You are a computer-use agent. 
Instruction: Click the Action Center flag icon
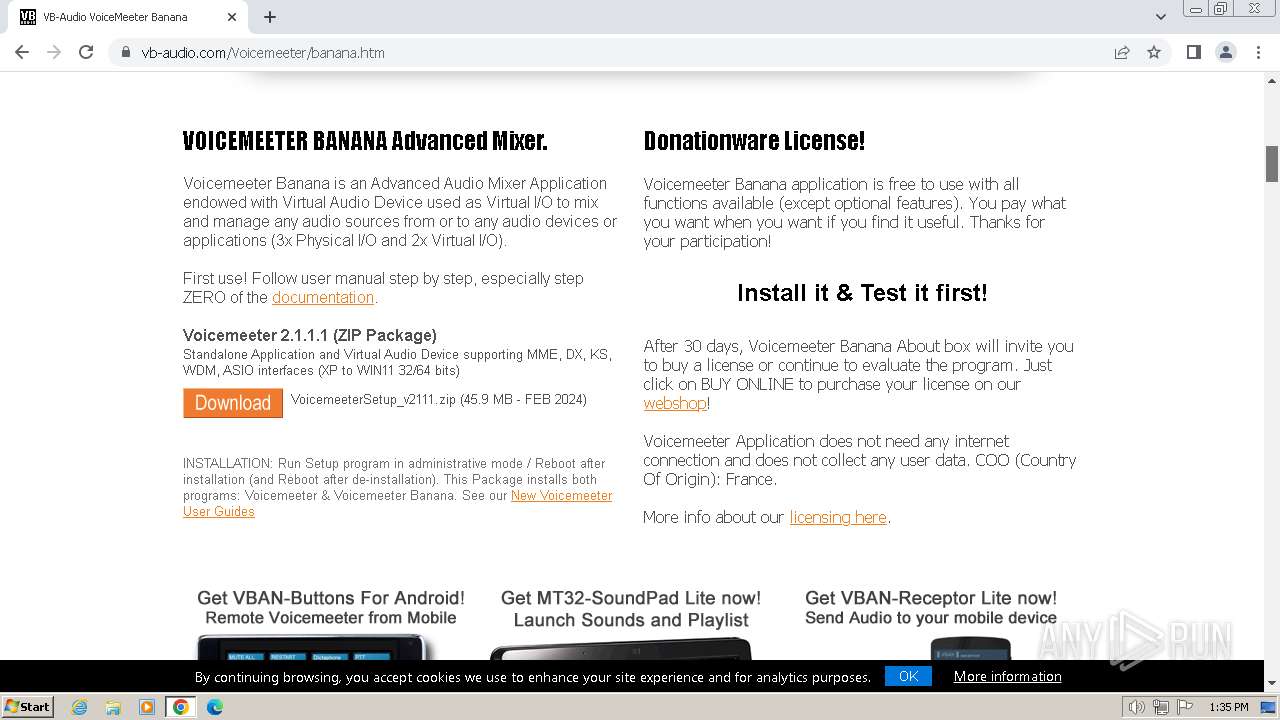click(x=1185, y=707)
